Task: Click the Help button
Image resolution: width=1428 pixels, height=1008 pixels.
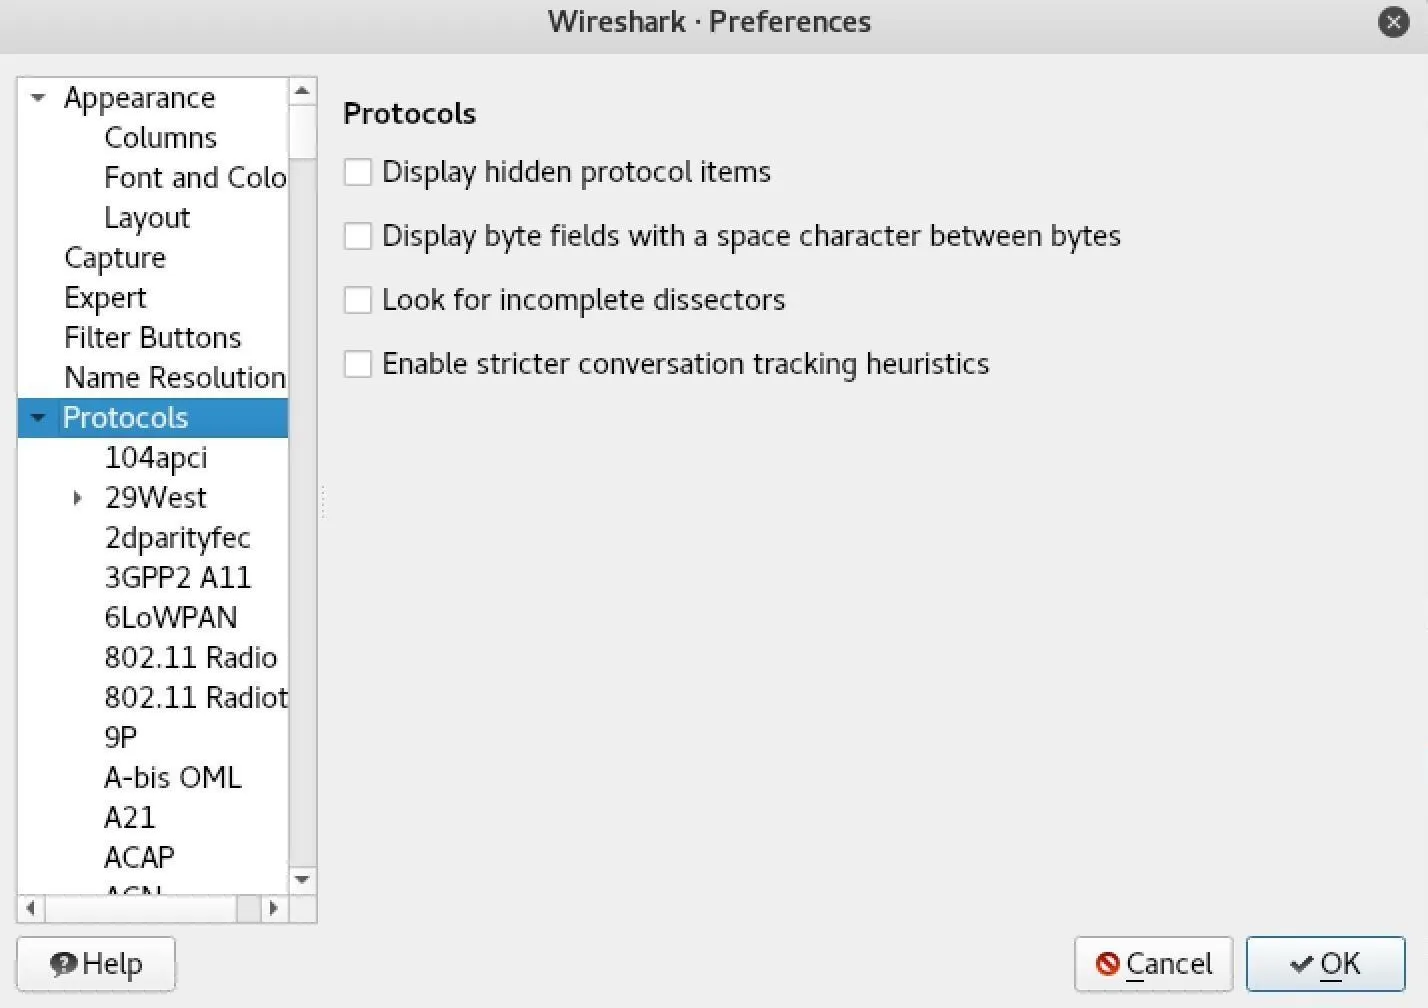Action: (x=96, y=964)
